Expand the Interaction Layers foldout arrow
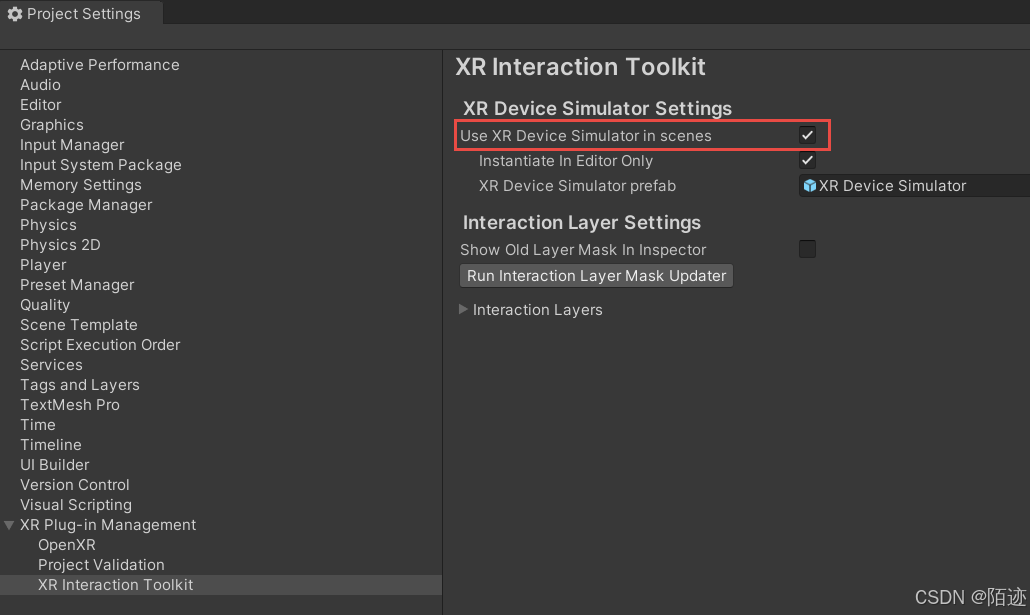1031x616 pixels. click(x=463, y=310)
